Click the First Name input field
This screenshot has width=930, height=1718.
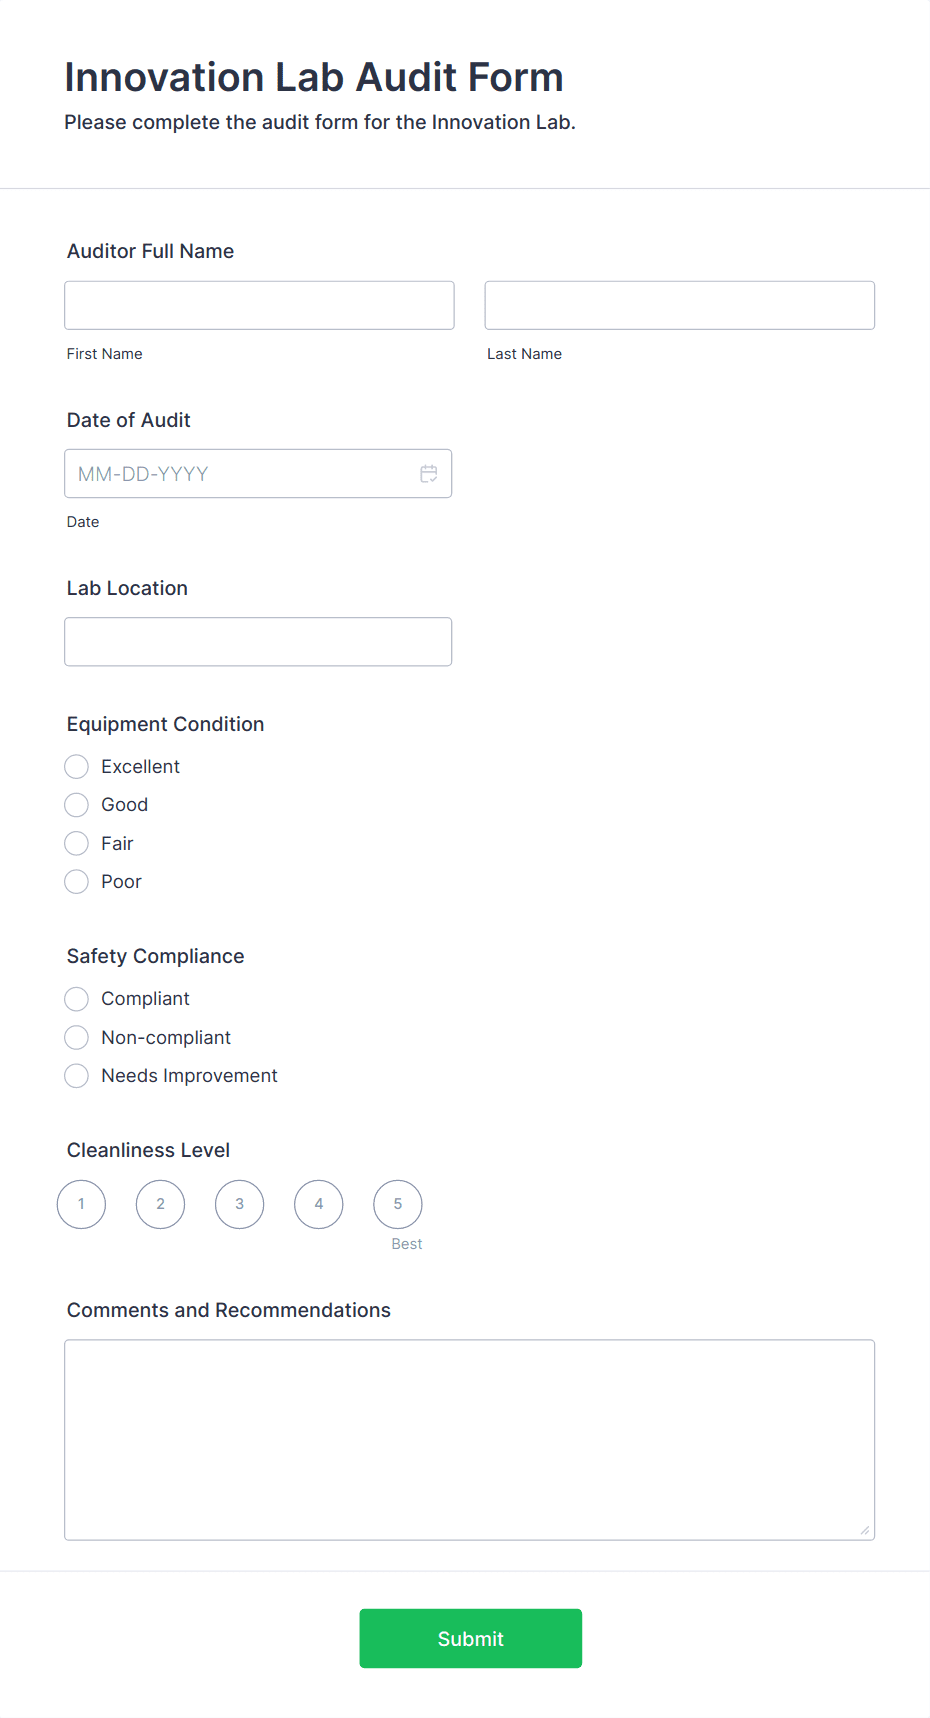click(x=258, y=305)
